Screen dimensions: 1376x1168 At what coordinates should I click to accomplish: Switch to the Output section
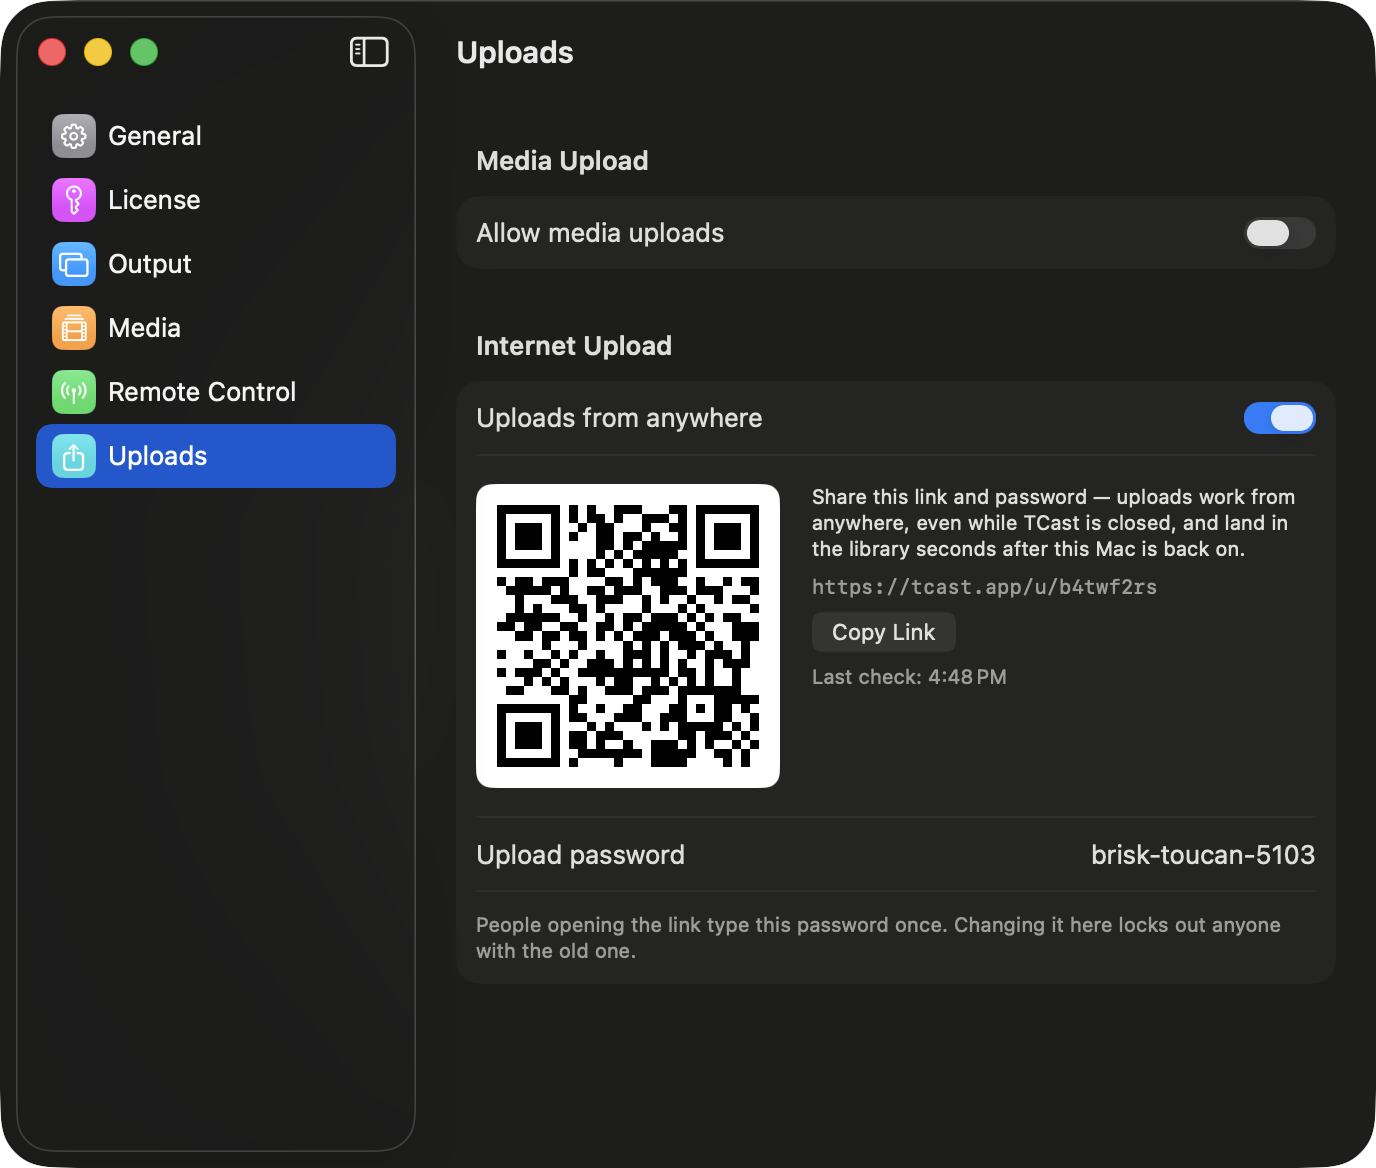tap(216, 264)
